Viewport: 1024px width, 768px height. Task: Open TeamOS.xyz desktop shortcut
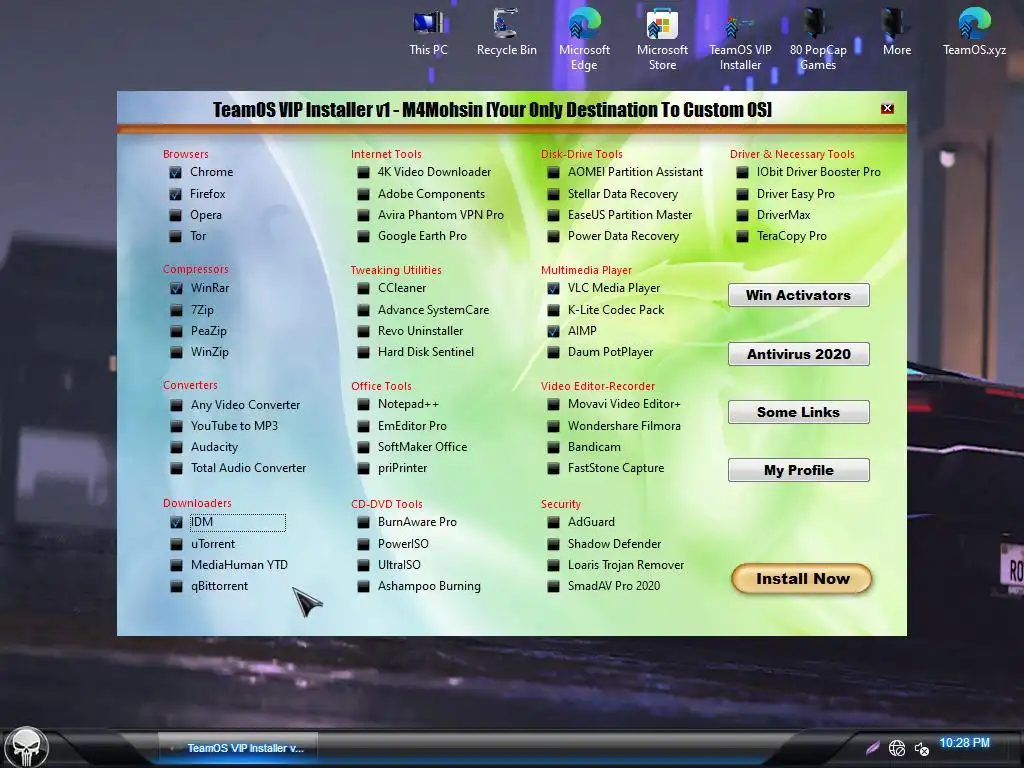click(x=974, y=33)
